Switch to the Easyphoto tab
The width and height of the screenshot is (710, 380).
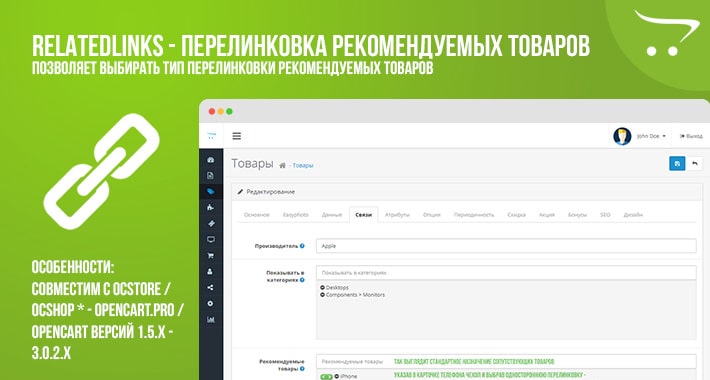pos(296,215)
